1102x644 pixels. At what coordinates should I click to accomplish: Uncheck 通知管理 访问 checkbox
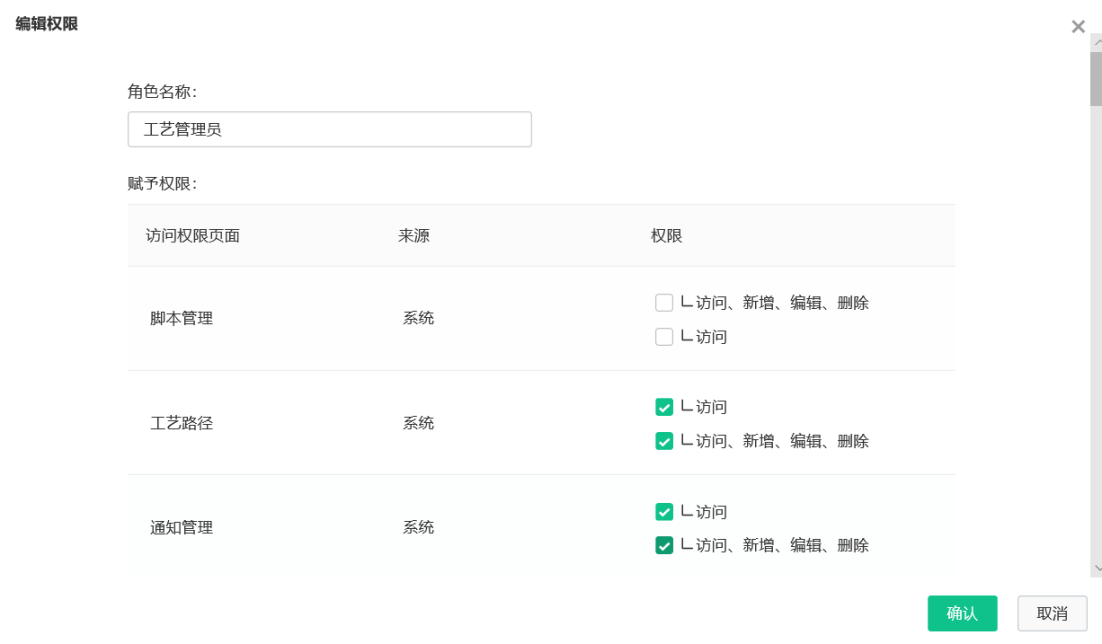(x=663, y=511)
